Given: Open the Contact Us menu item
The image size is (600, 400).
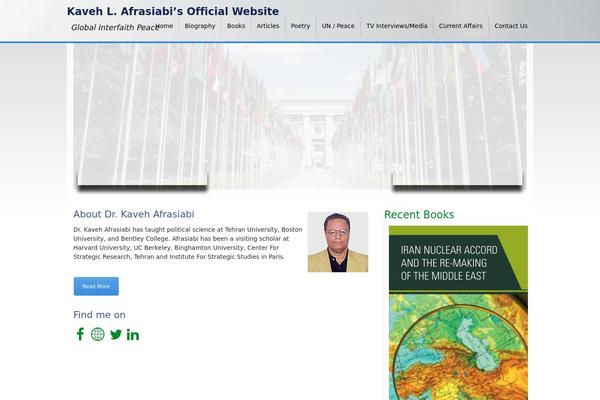Looking at the screenshot, I should (x=511, y=26).
